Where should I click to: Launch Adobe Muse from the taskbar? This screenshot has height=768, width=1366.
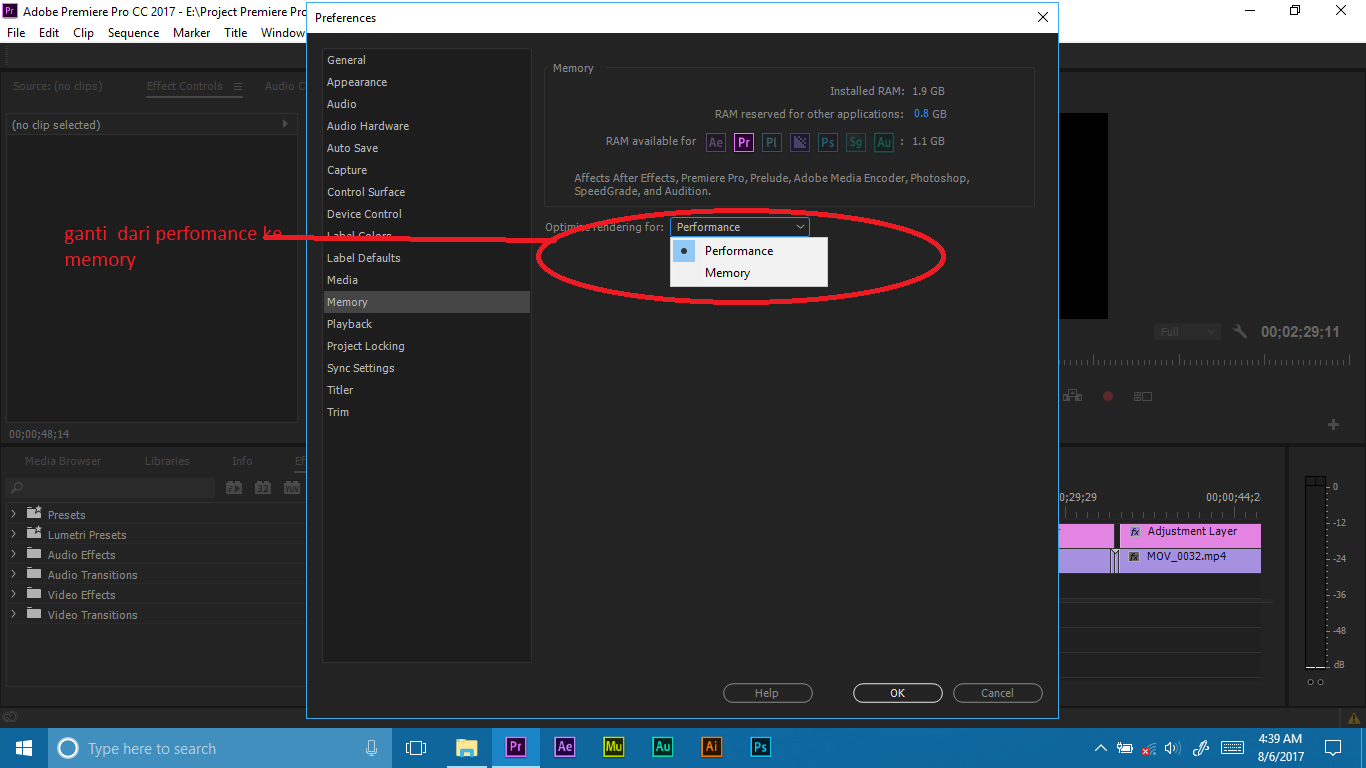pos(614,748)
